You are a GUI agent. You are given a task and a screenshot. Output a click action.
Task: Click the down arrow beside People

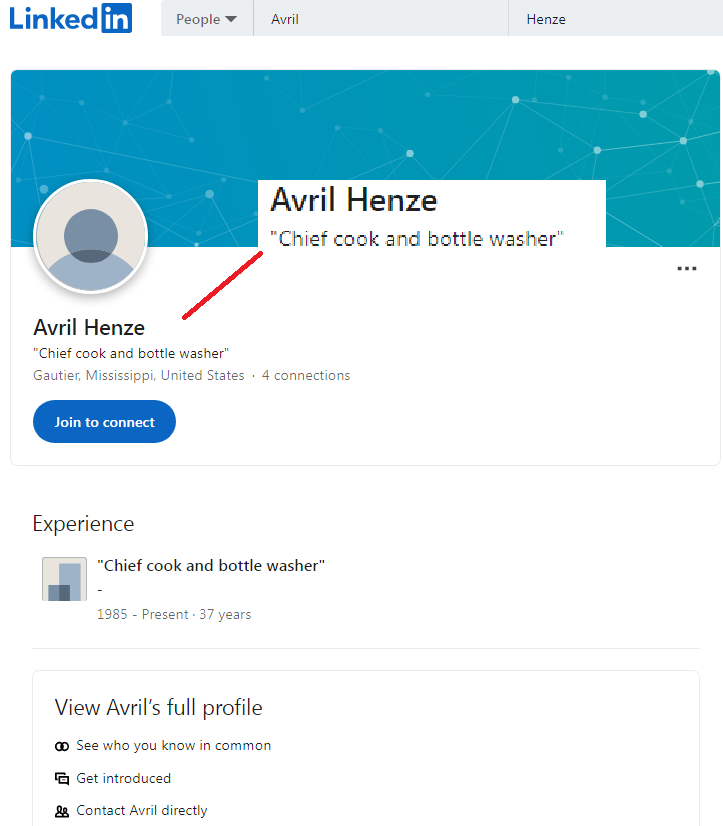click(x=231, y=19)
